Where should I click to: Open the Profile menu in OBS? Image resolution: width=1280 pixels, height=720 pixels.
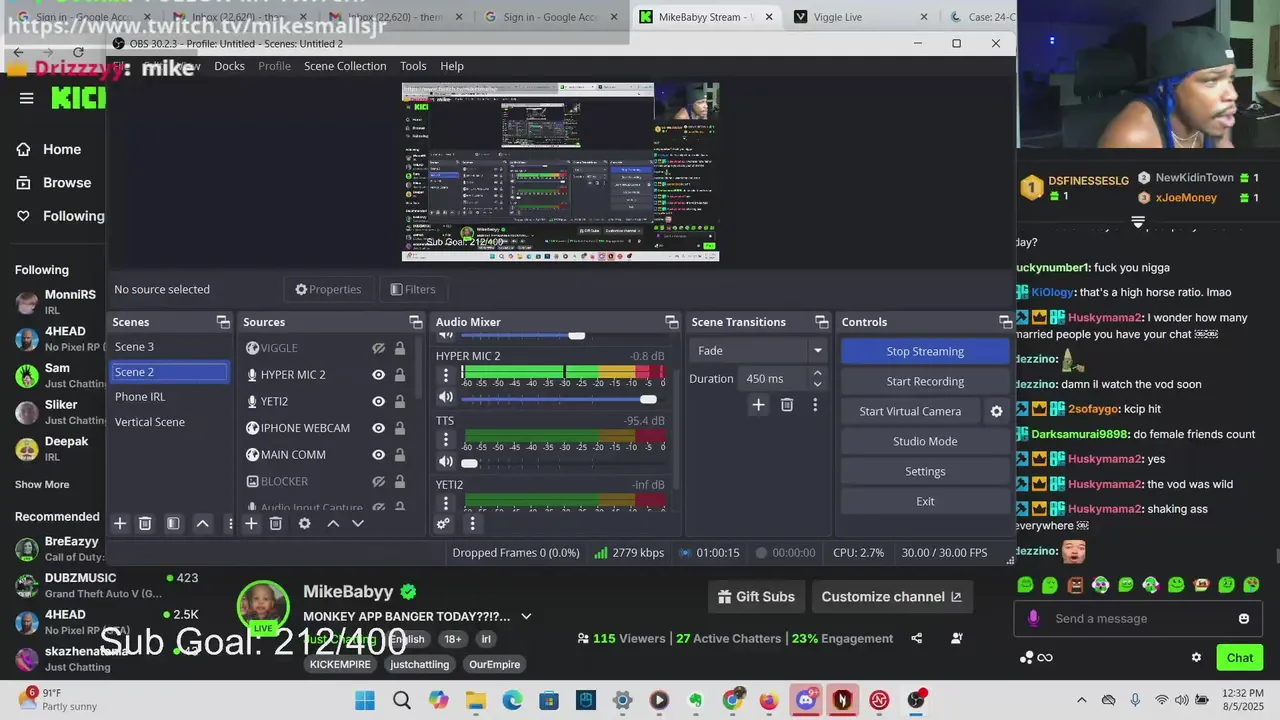coord(274,66)
